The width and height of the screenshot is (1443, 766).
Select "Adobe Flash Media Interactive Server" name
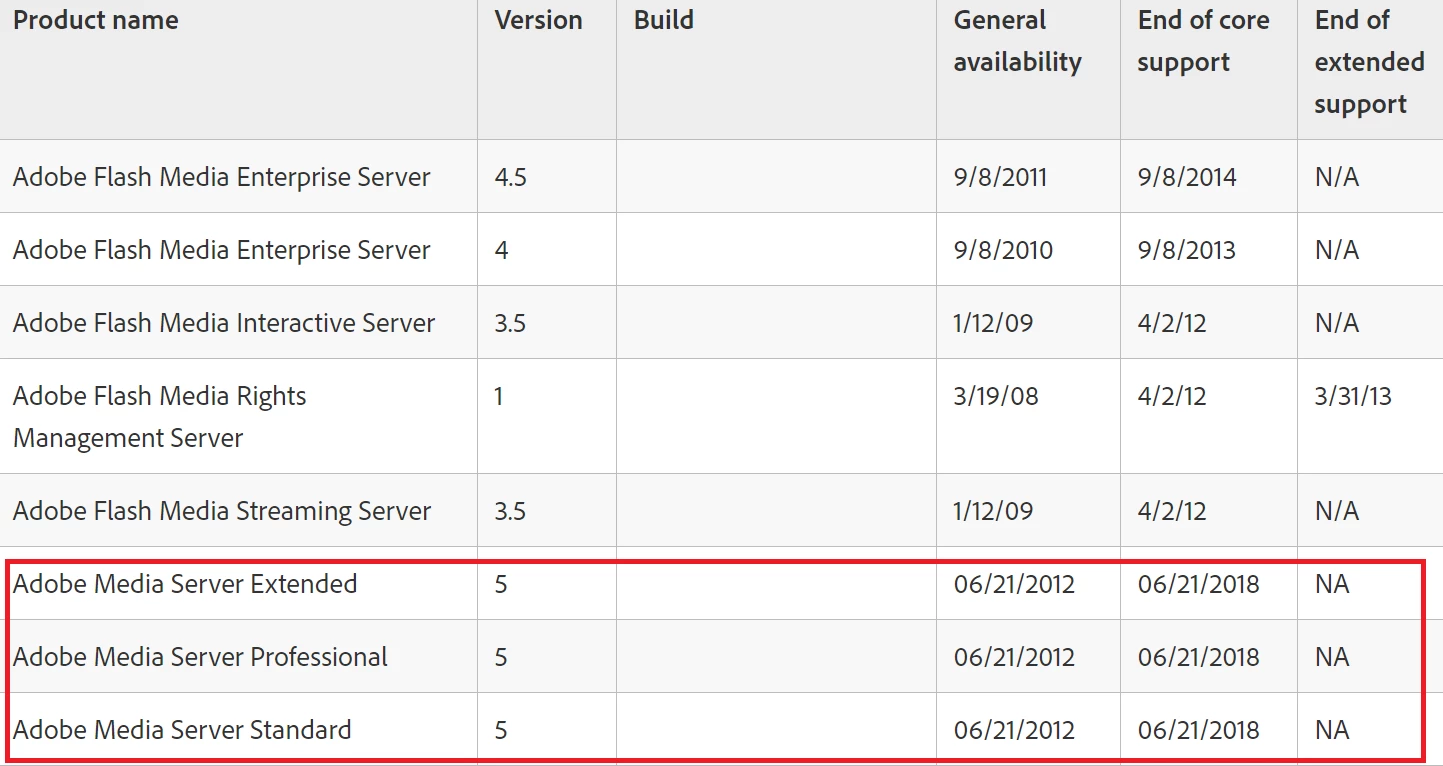224,323
